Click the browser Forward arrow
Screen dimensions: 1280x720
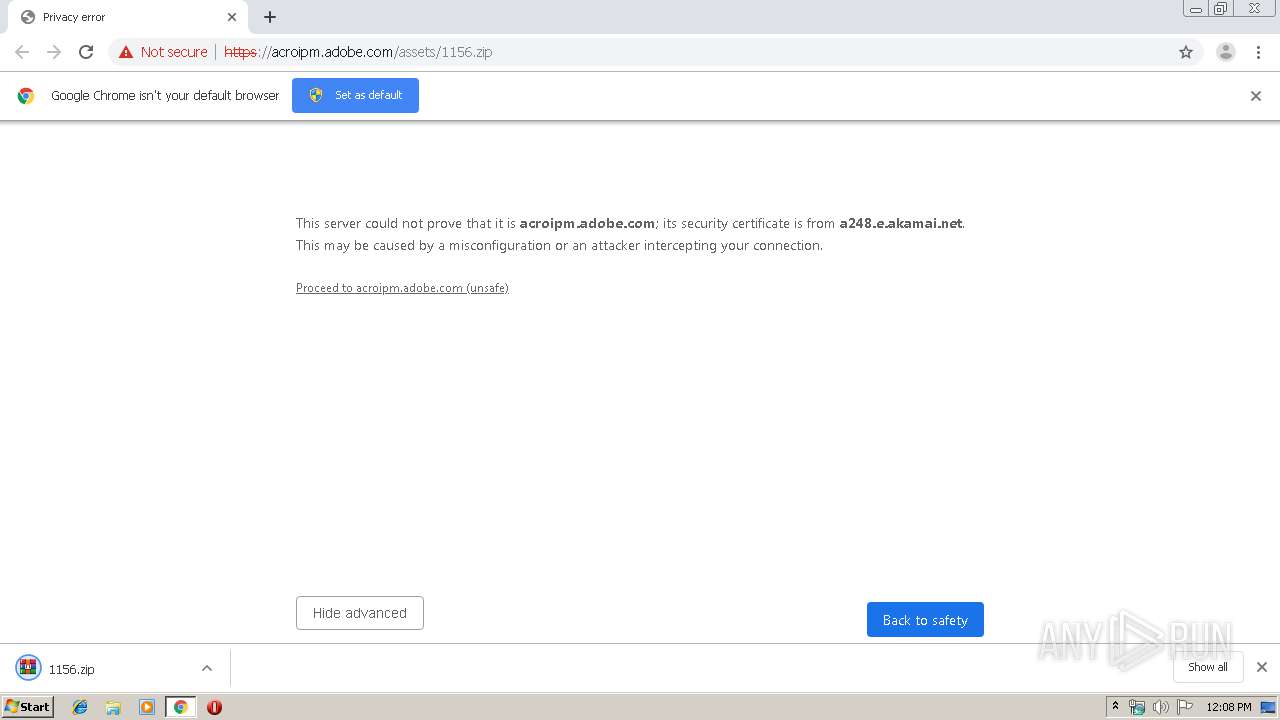tap(54, 52)
